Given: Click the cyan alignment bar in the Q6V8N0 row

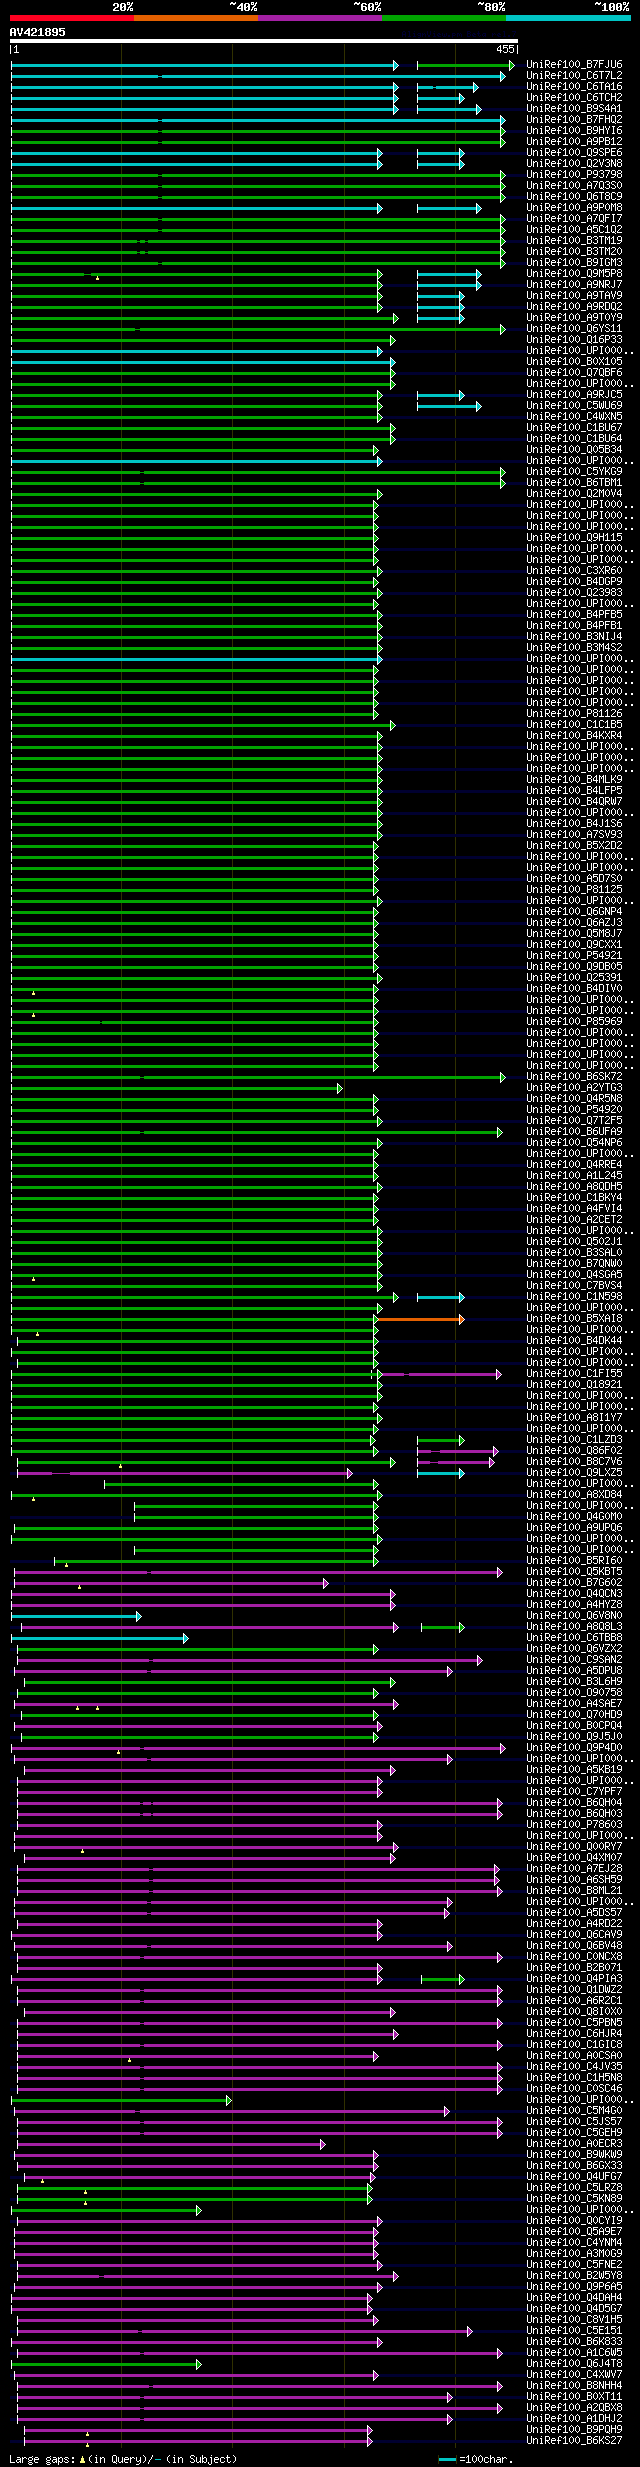Looking at the screenshot, I should (x=76, y=1616).
